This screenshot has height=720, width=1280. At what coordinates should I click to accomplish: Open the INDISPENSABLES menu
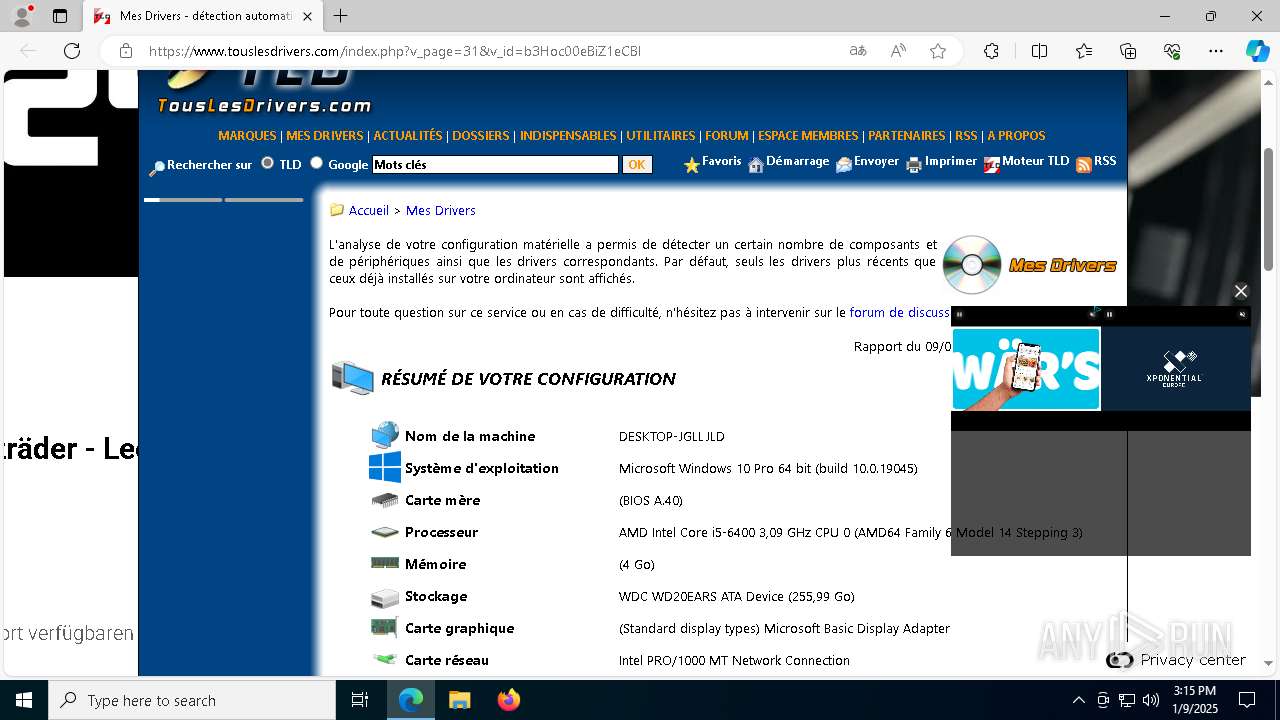[568, 136]
